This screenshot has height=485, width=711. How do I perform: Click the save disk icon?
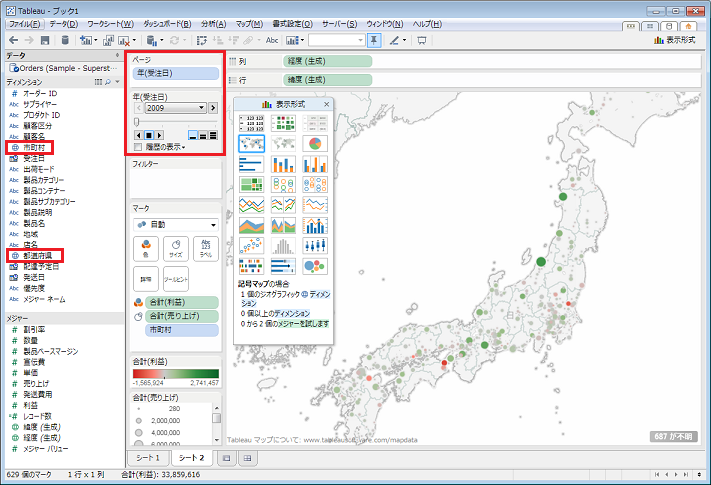pos(45,40)
